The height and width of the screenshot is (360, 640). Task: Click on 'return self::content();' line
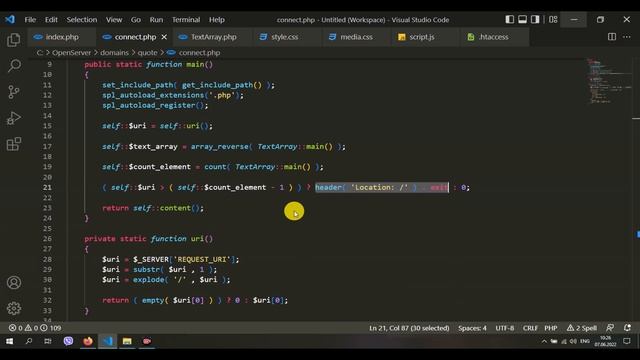tap(153, 208)
